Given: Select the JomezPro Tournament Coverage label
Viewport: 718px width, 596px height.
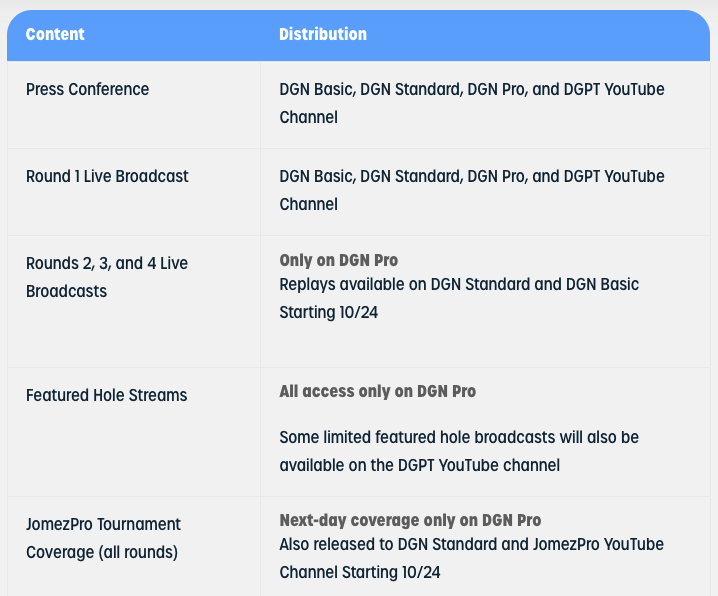Looking at the screenshot, I should point(103,537).
